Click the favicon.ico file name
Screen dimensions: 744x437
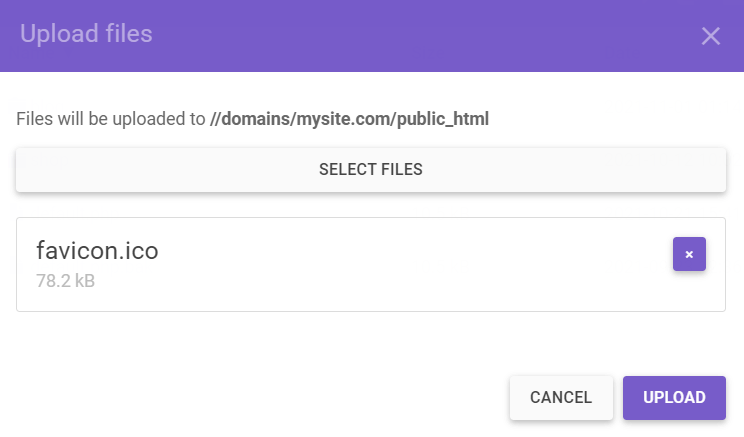pos(97,251)
